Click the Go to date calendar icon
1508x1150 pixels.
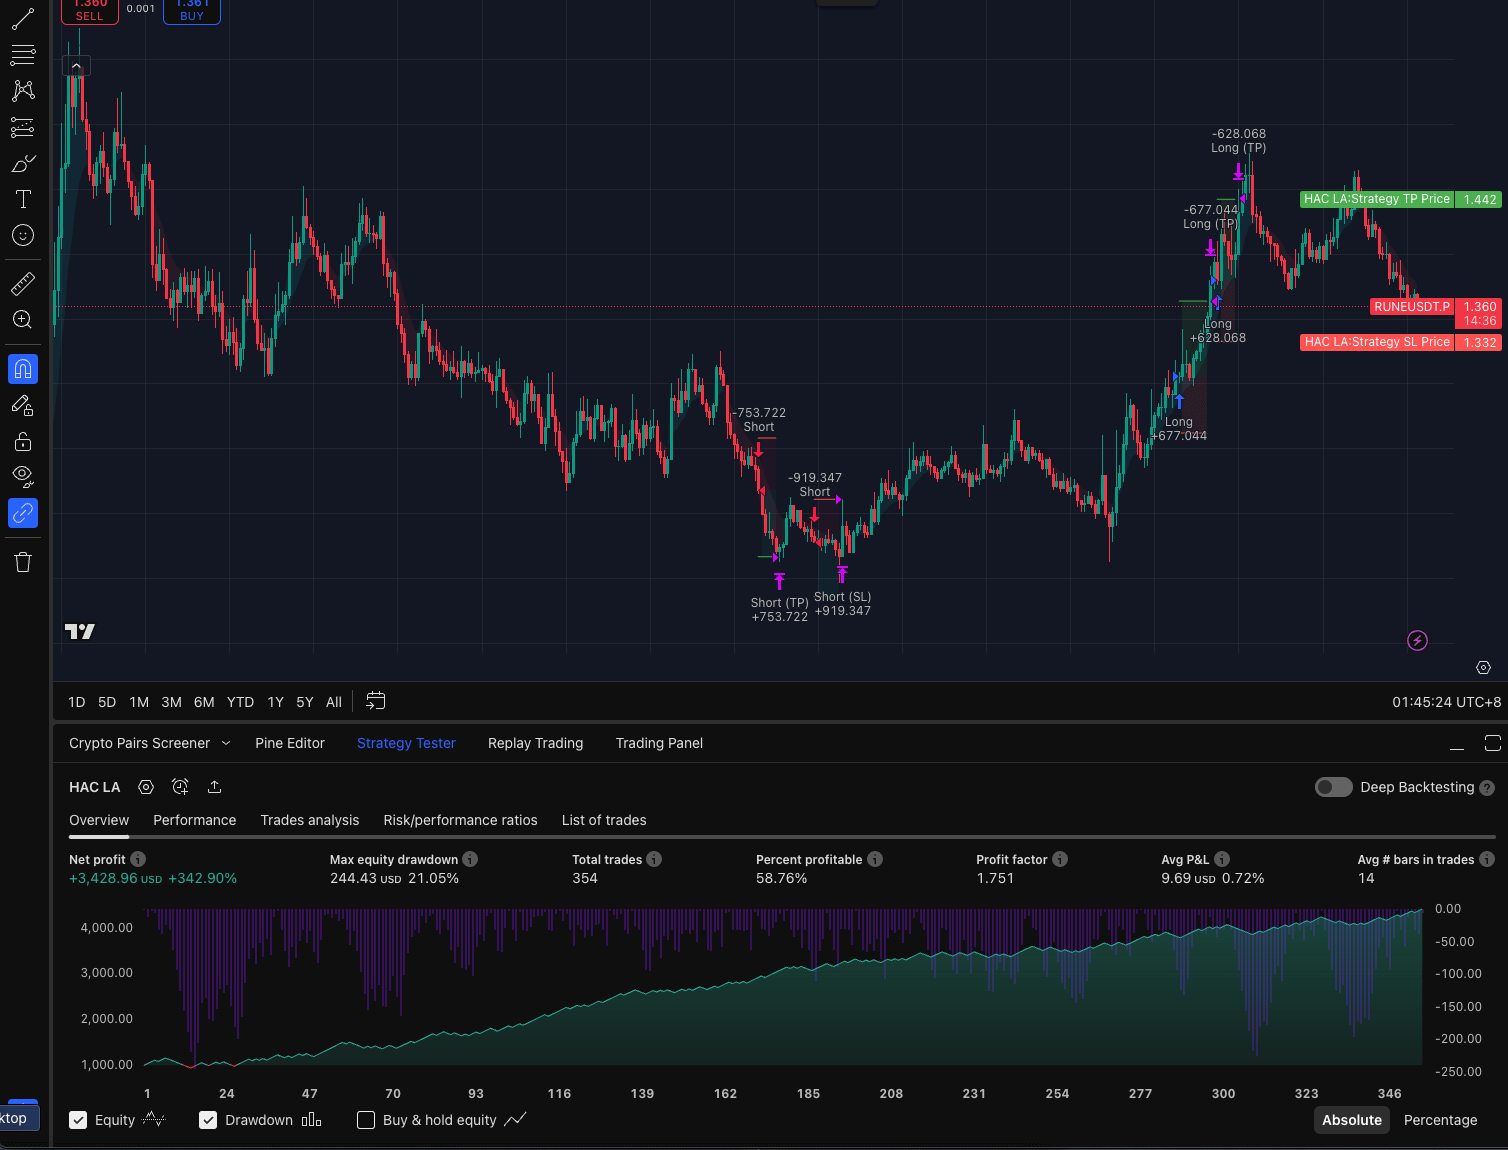click(x=376, y=701)
